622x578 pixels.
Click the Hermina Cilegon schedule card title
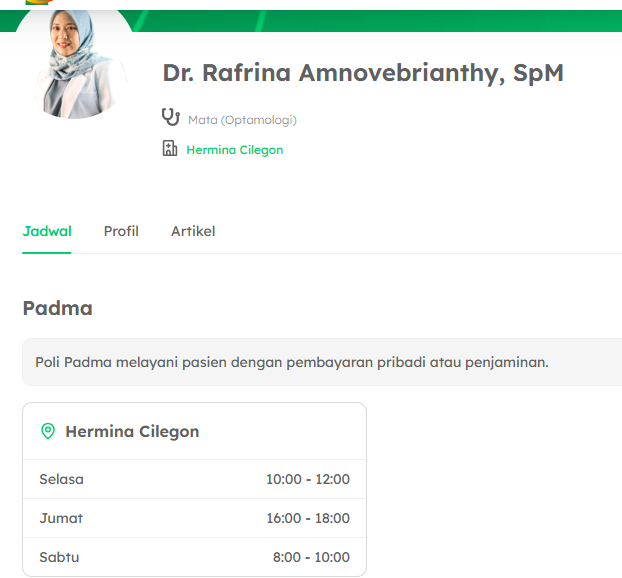(132, 432)
